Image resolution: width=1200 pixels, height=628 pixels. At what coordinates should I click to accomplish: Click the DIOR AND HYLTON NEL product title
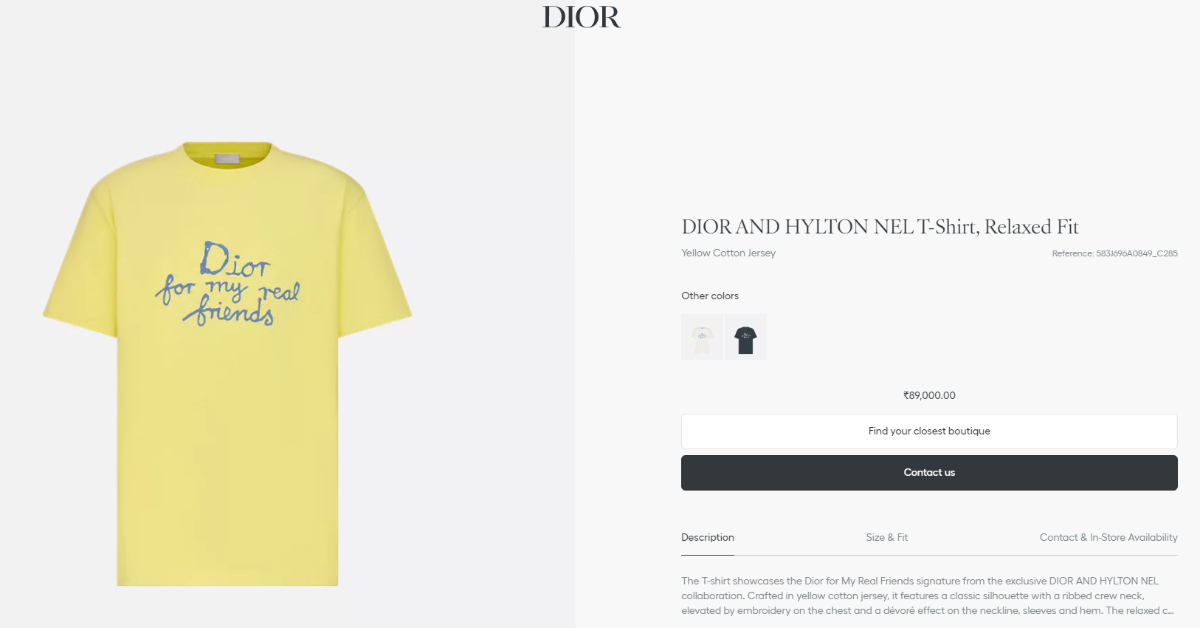point(880,227)
